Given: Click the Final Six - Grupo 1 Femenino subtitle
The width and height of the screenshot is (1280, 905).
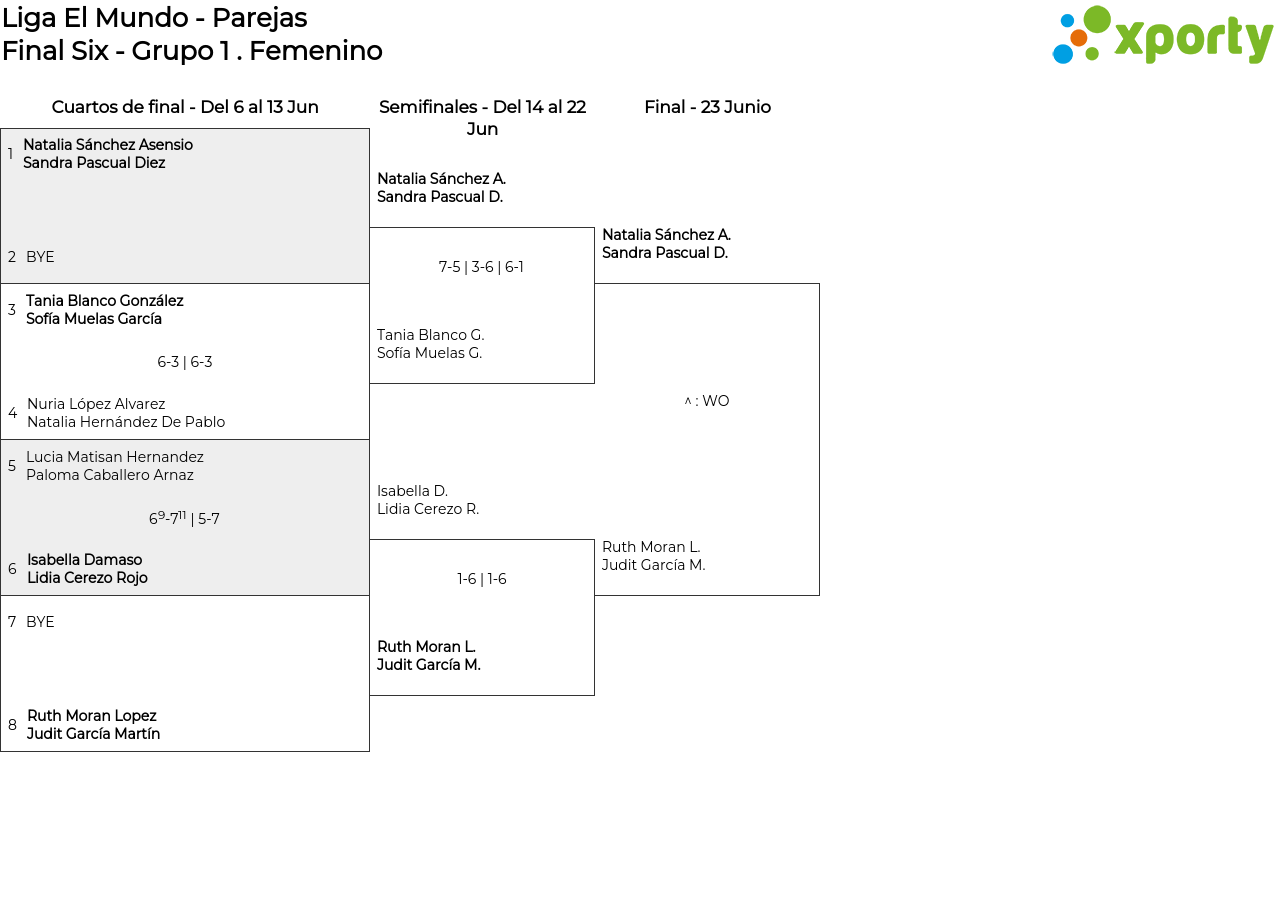Looking at the screenshot, I should [x=192, y=51].
